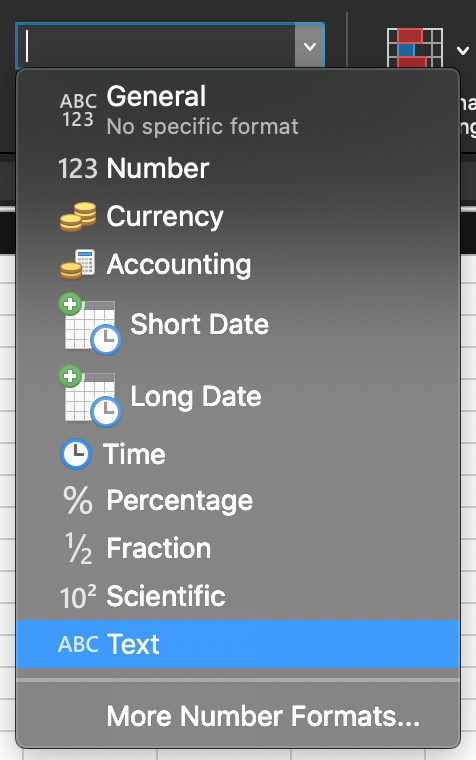Viewport: 476px width, 760px height.
Task: Click inside the number format text box
Action: (156, 47)
